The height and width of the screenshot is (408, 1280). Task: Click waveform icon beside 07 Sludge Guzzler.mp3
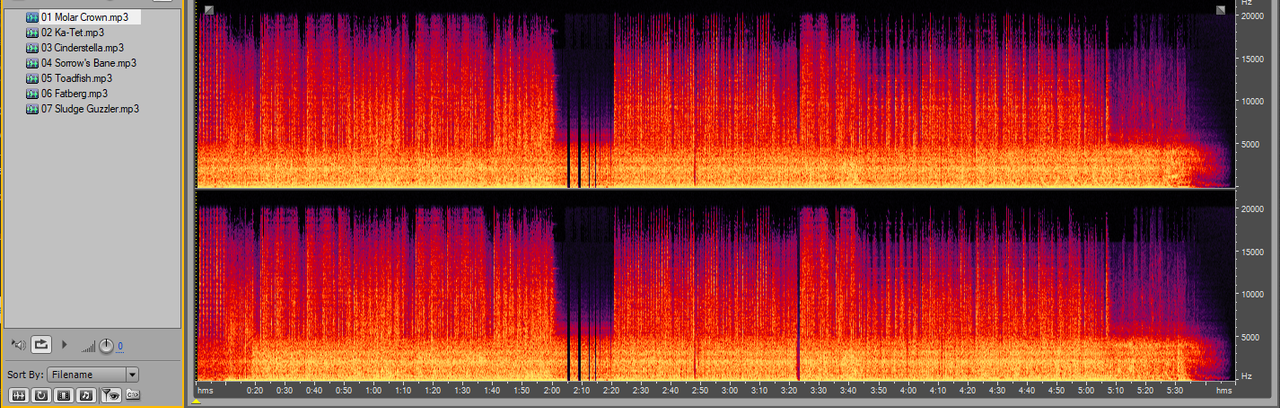click(x=32, y=108)
